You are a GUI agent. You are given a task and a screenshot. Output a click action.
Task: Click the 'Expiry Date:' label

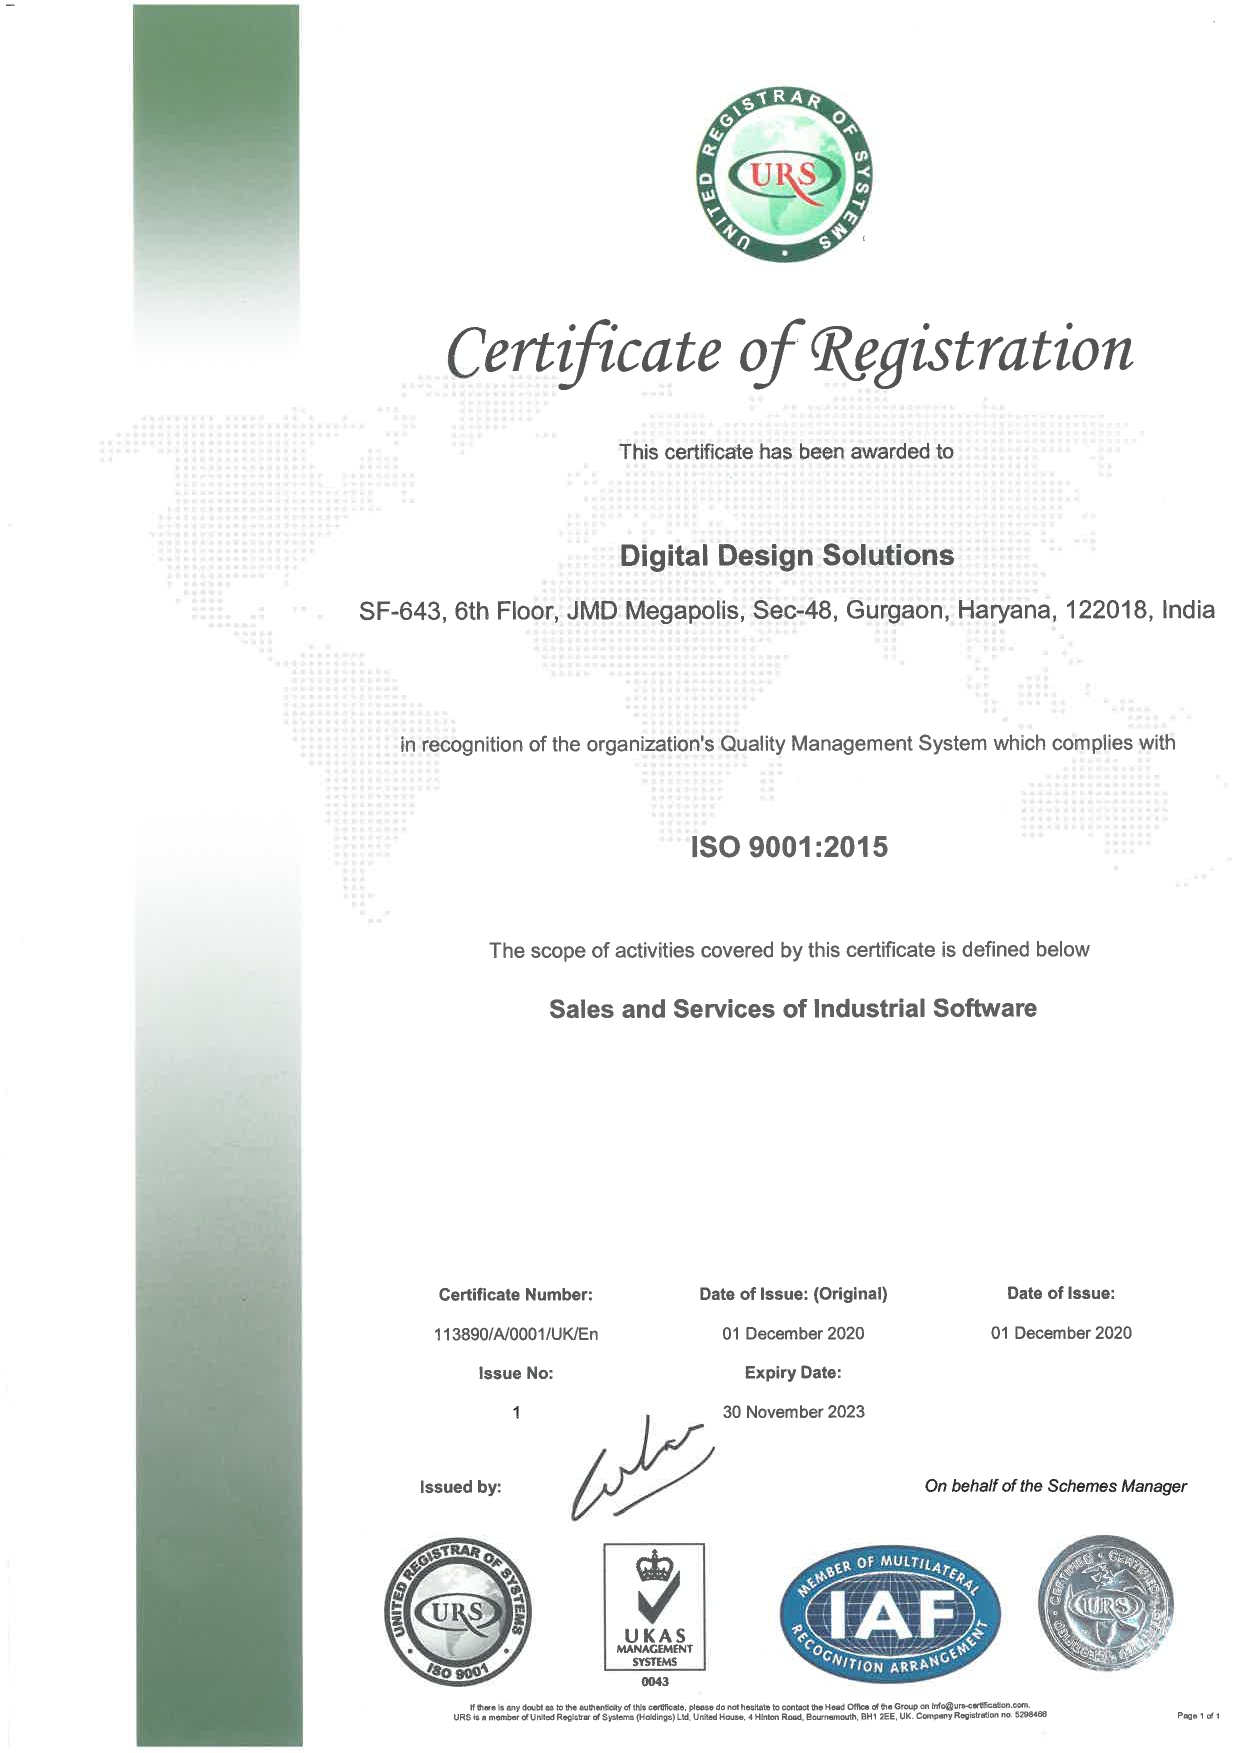tap(793, 1373)
